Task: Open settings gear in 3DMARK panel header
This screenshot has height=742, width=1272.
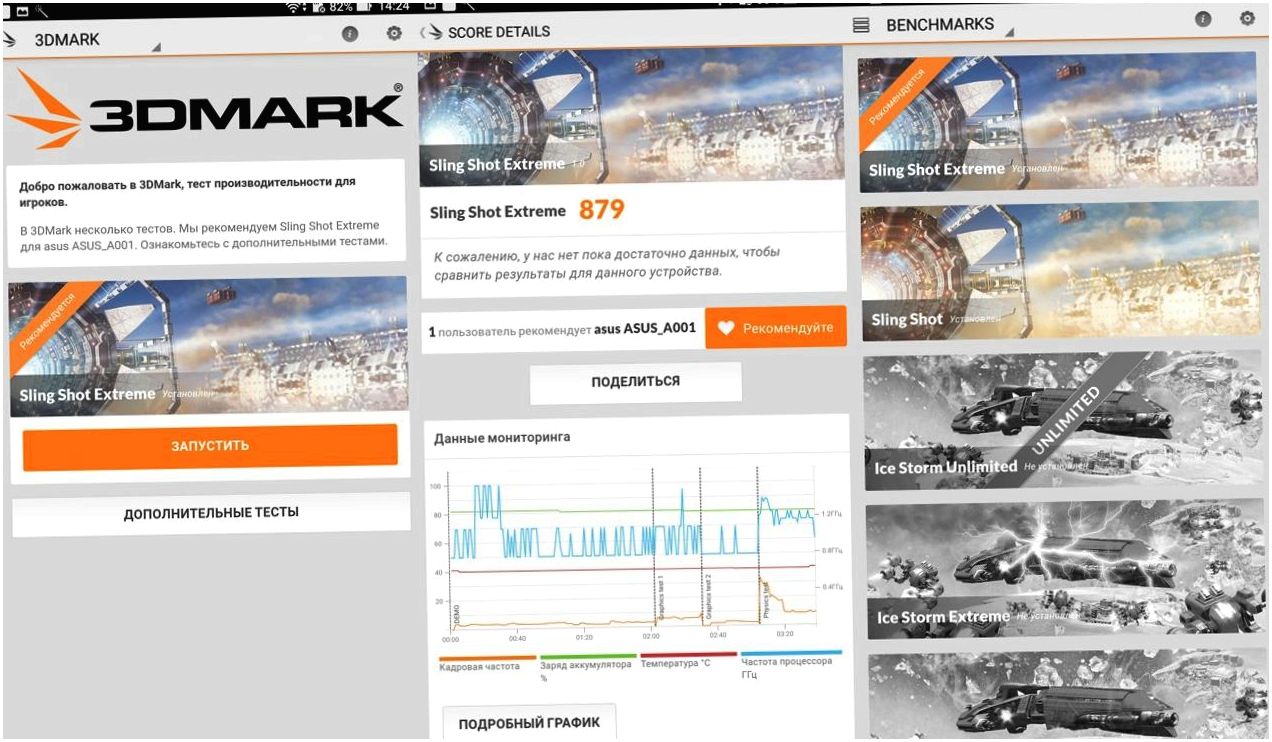Action: (394, 33)
